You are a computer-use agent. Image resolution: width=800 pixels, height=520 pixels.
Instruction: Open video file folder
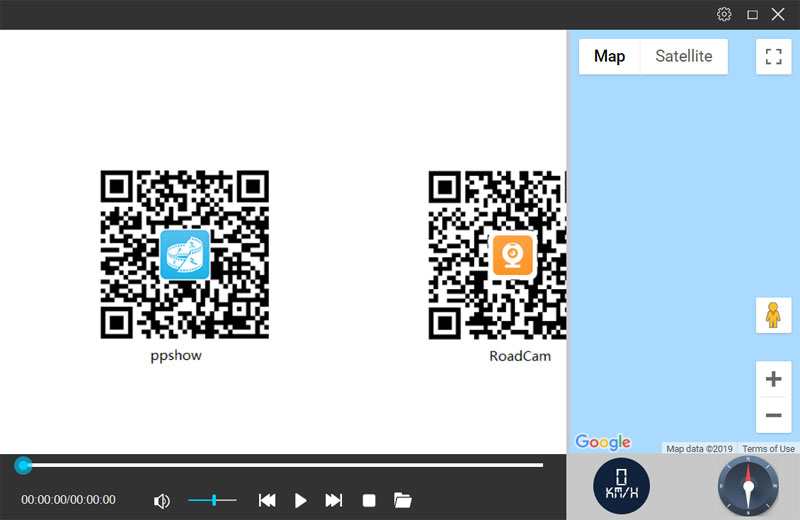pyautogui.click(x=403, y=500)
